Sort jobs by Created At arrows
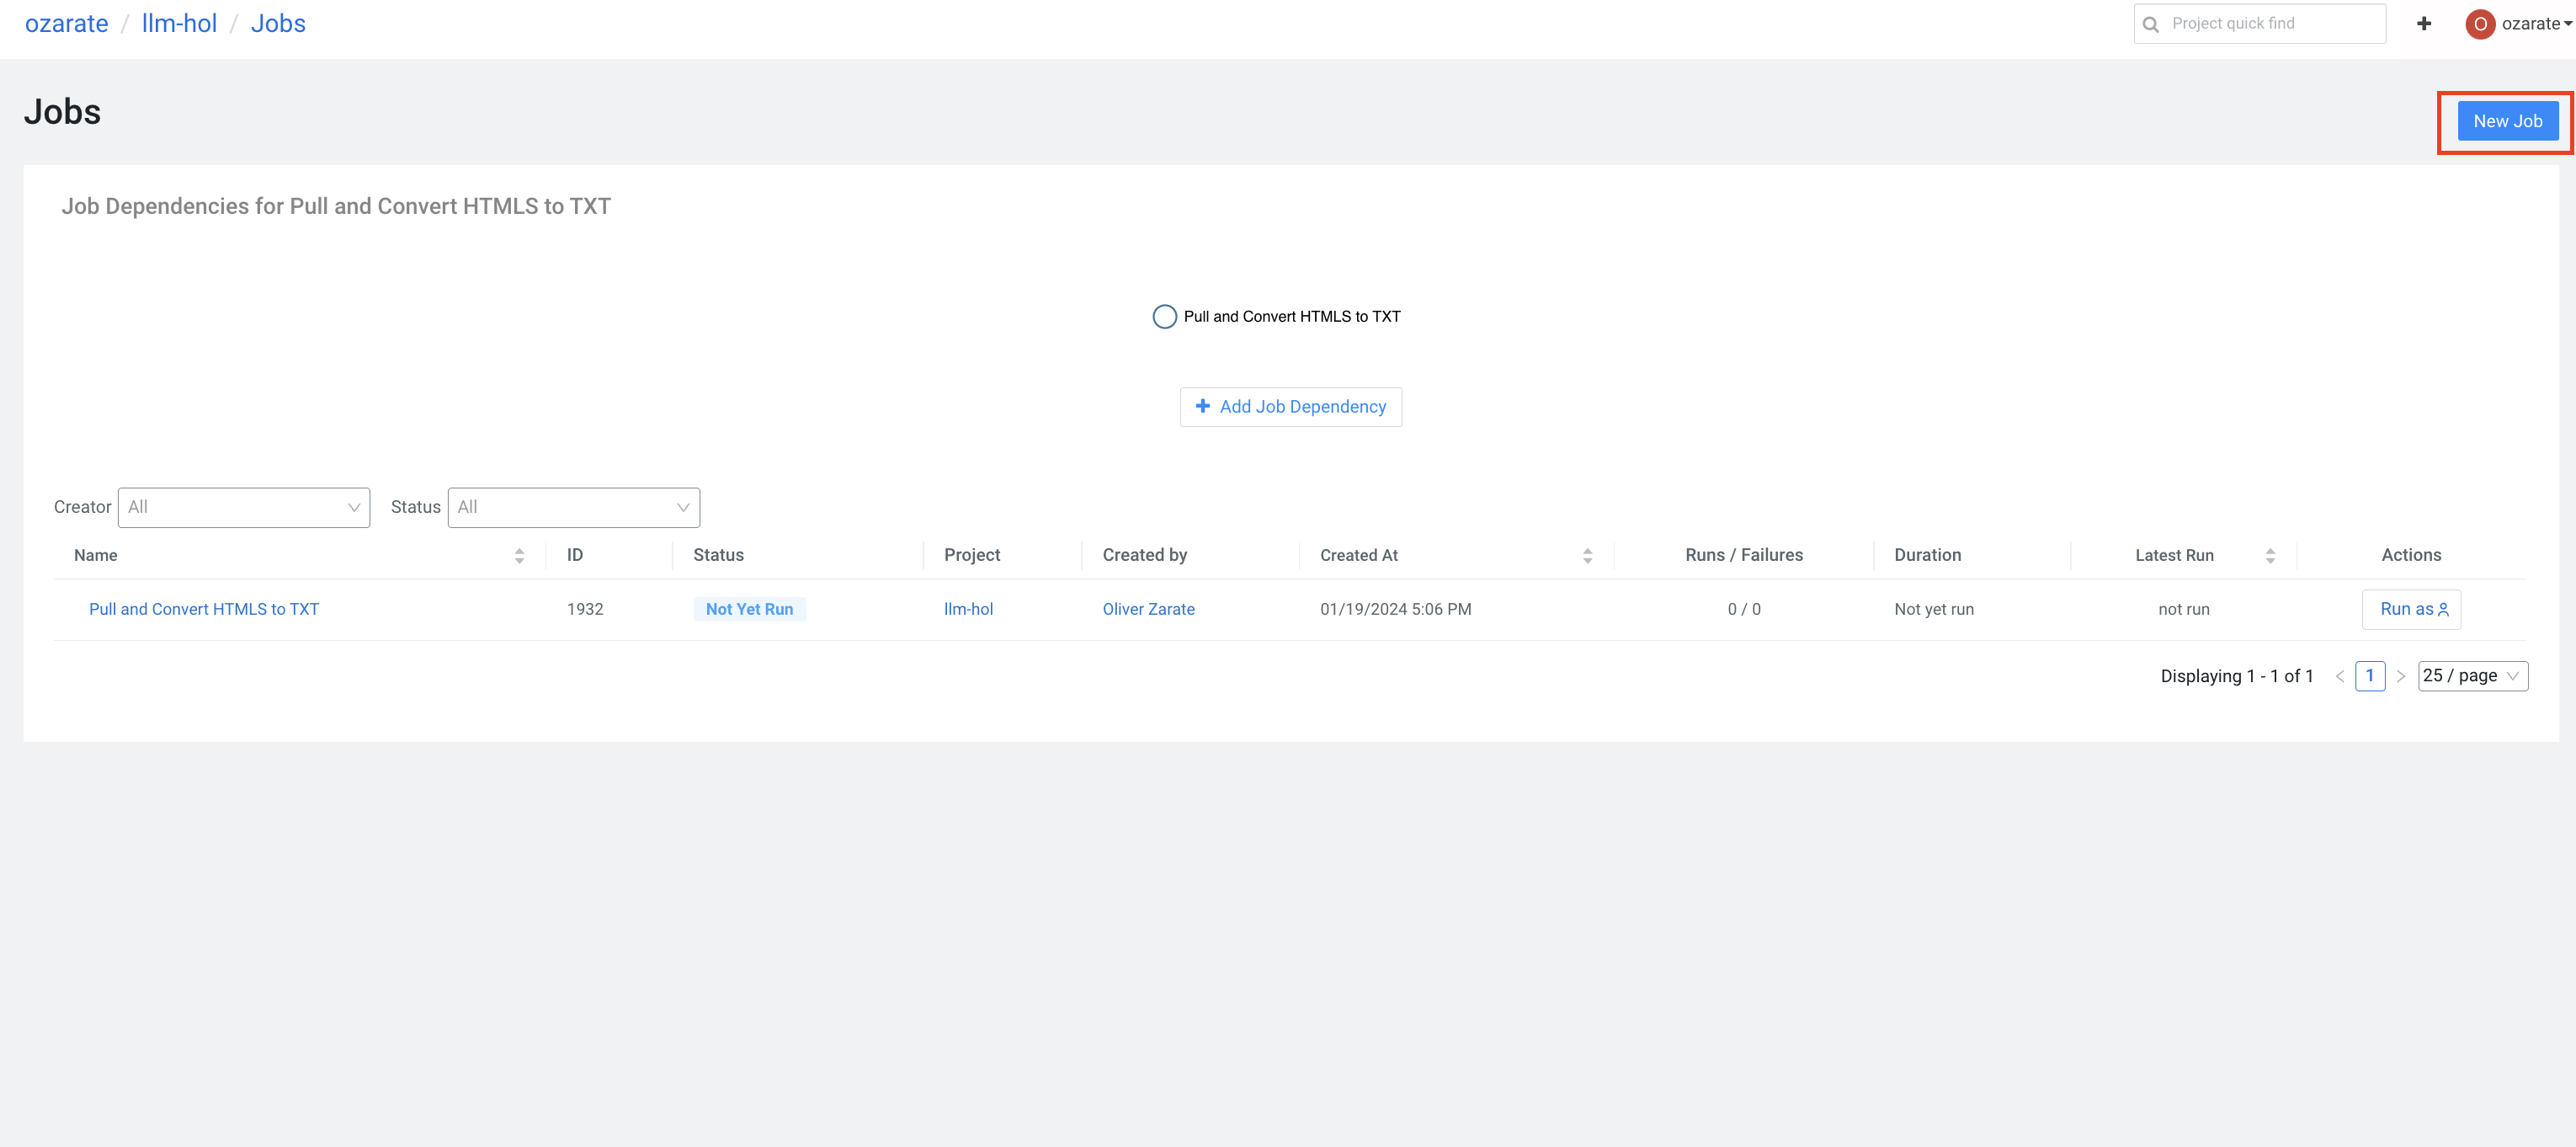The image size is (2576, 1147). 1587,556
